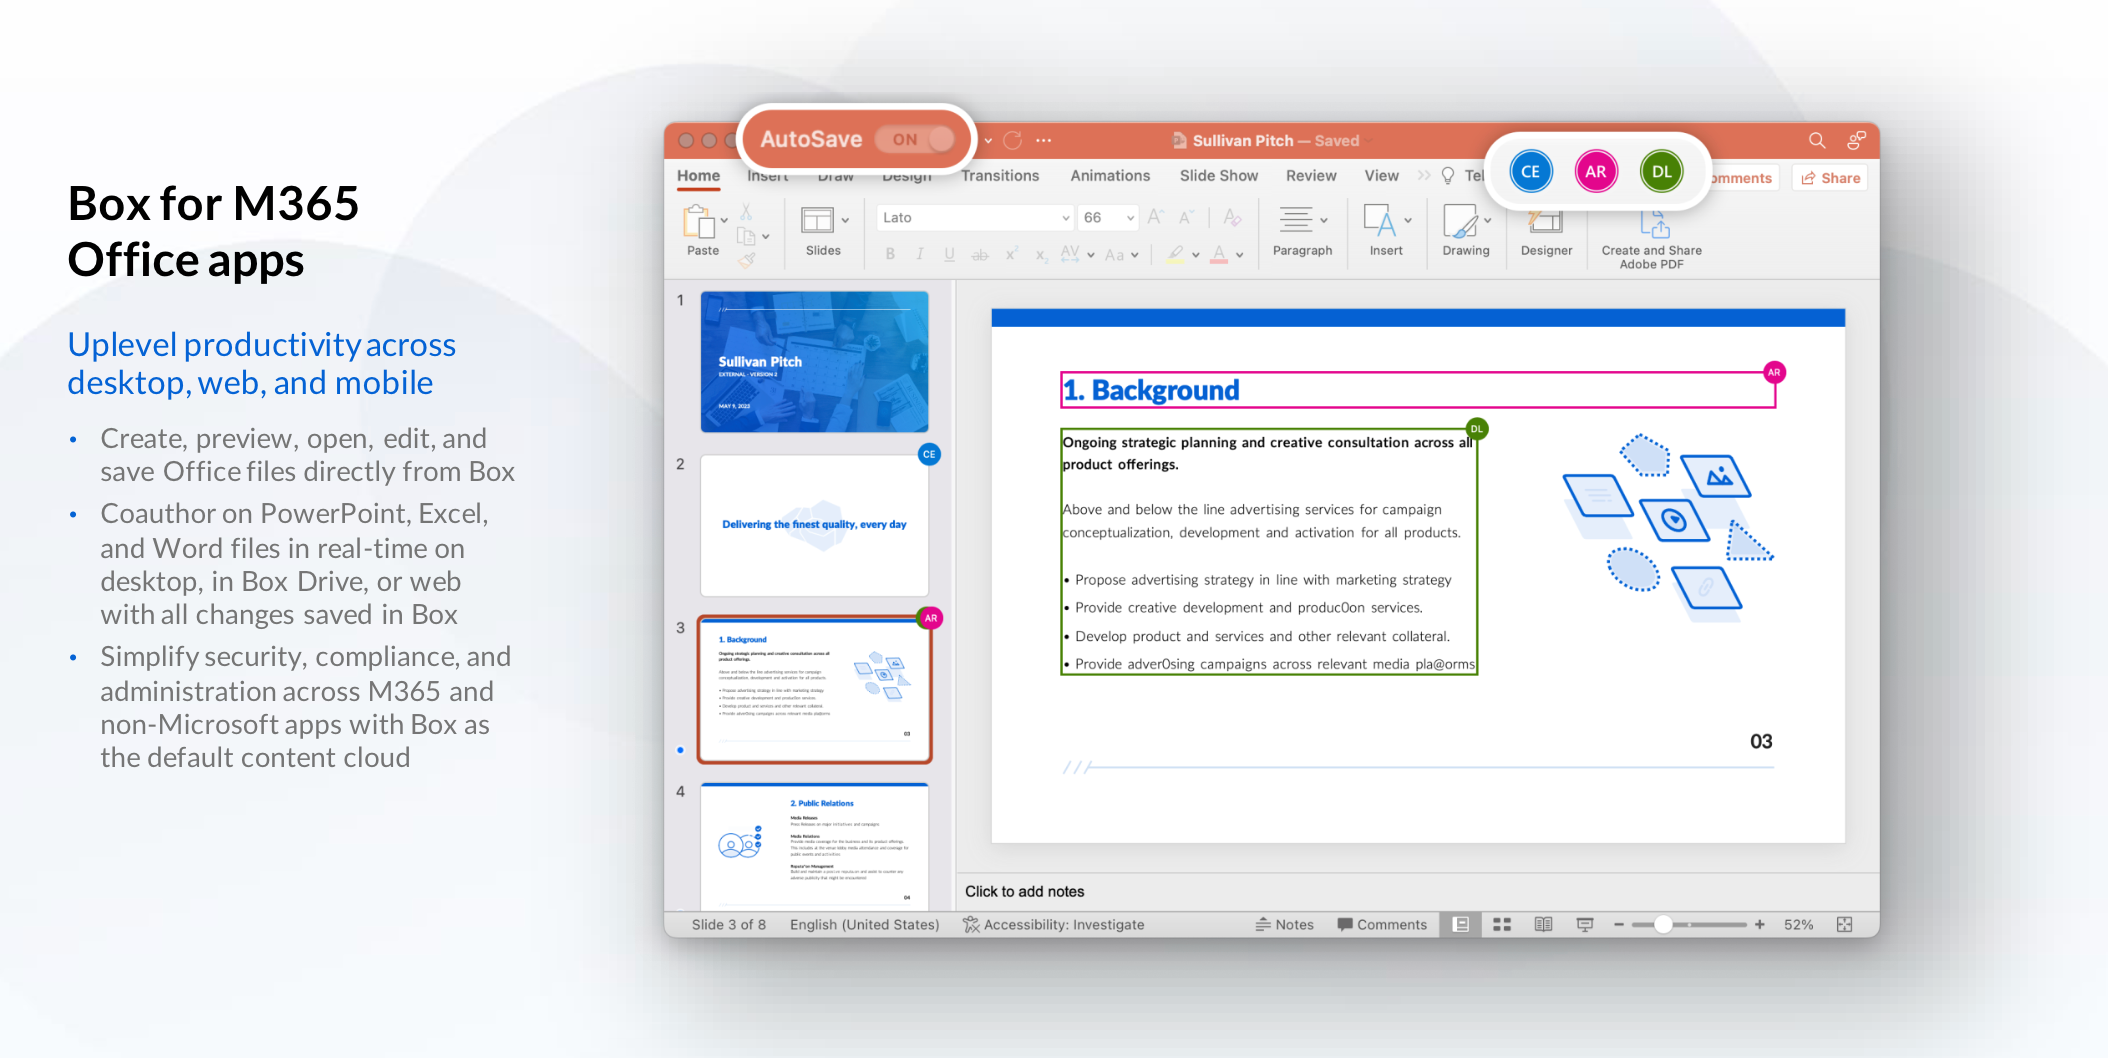Open the Review tab
This screenshot has height=1058, width=2108.
click(x=1311, y=176)
